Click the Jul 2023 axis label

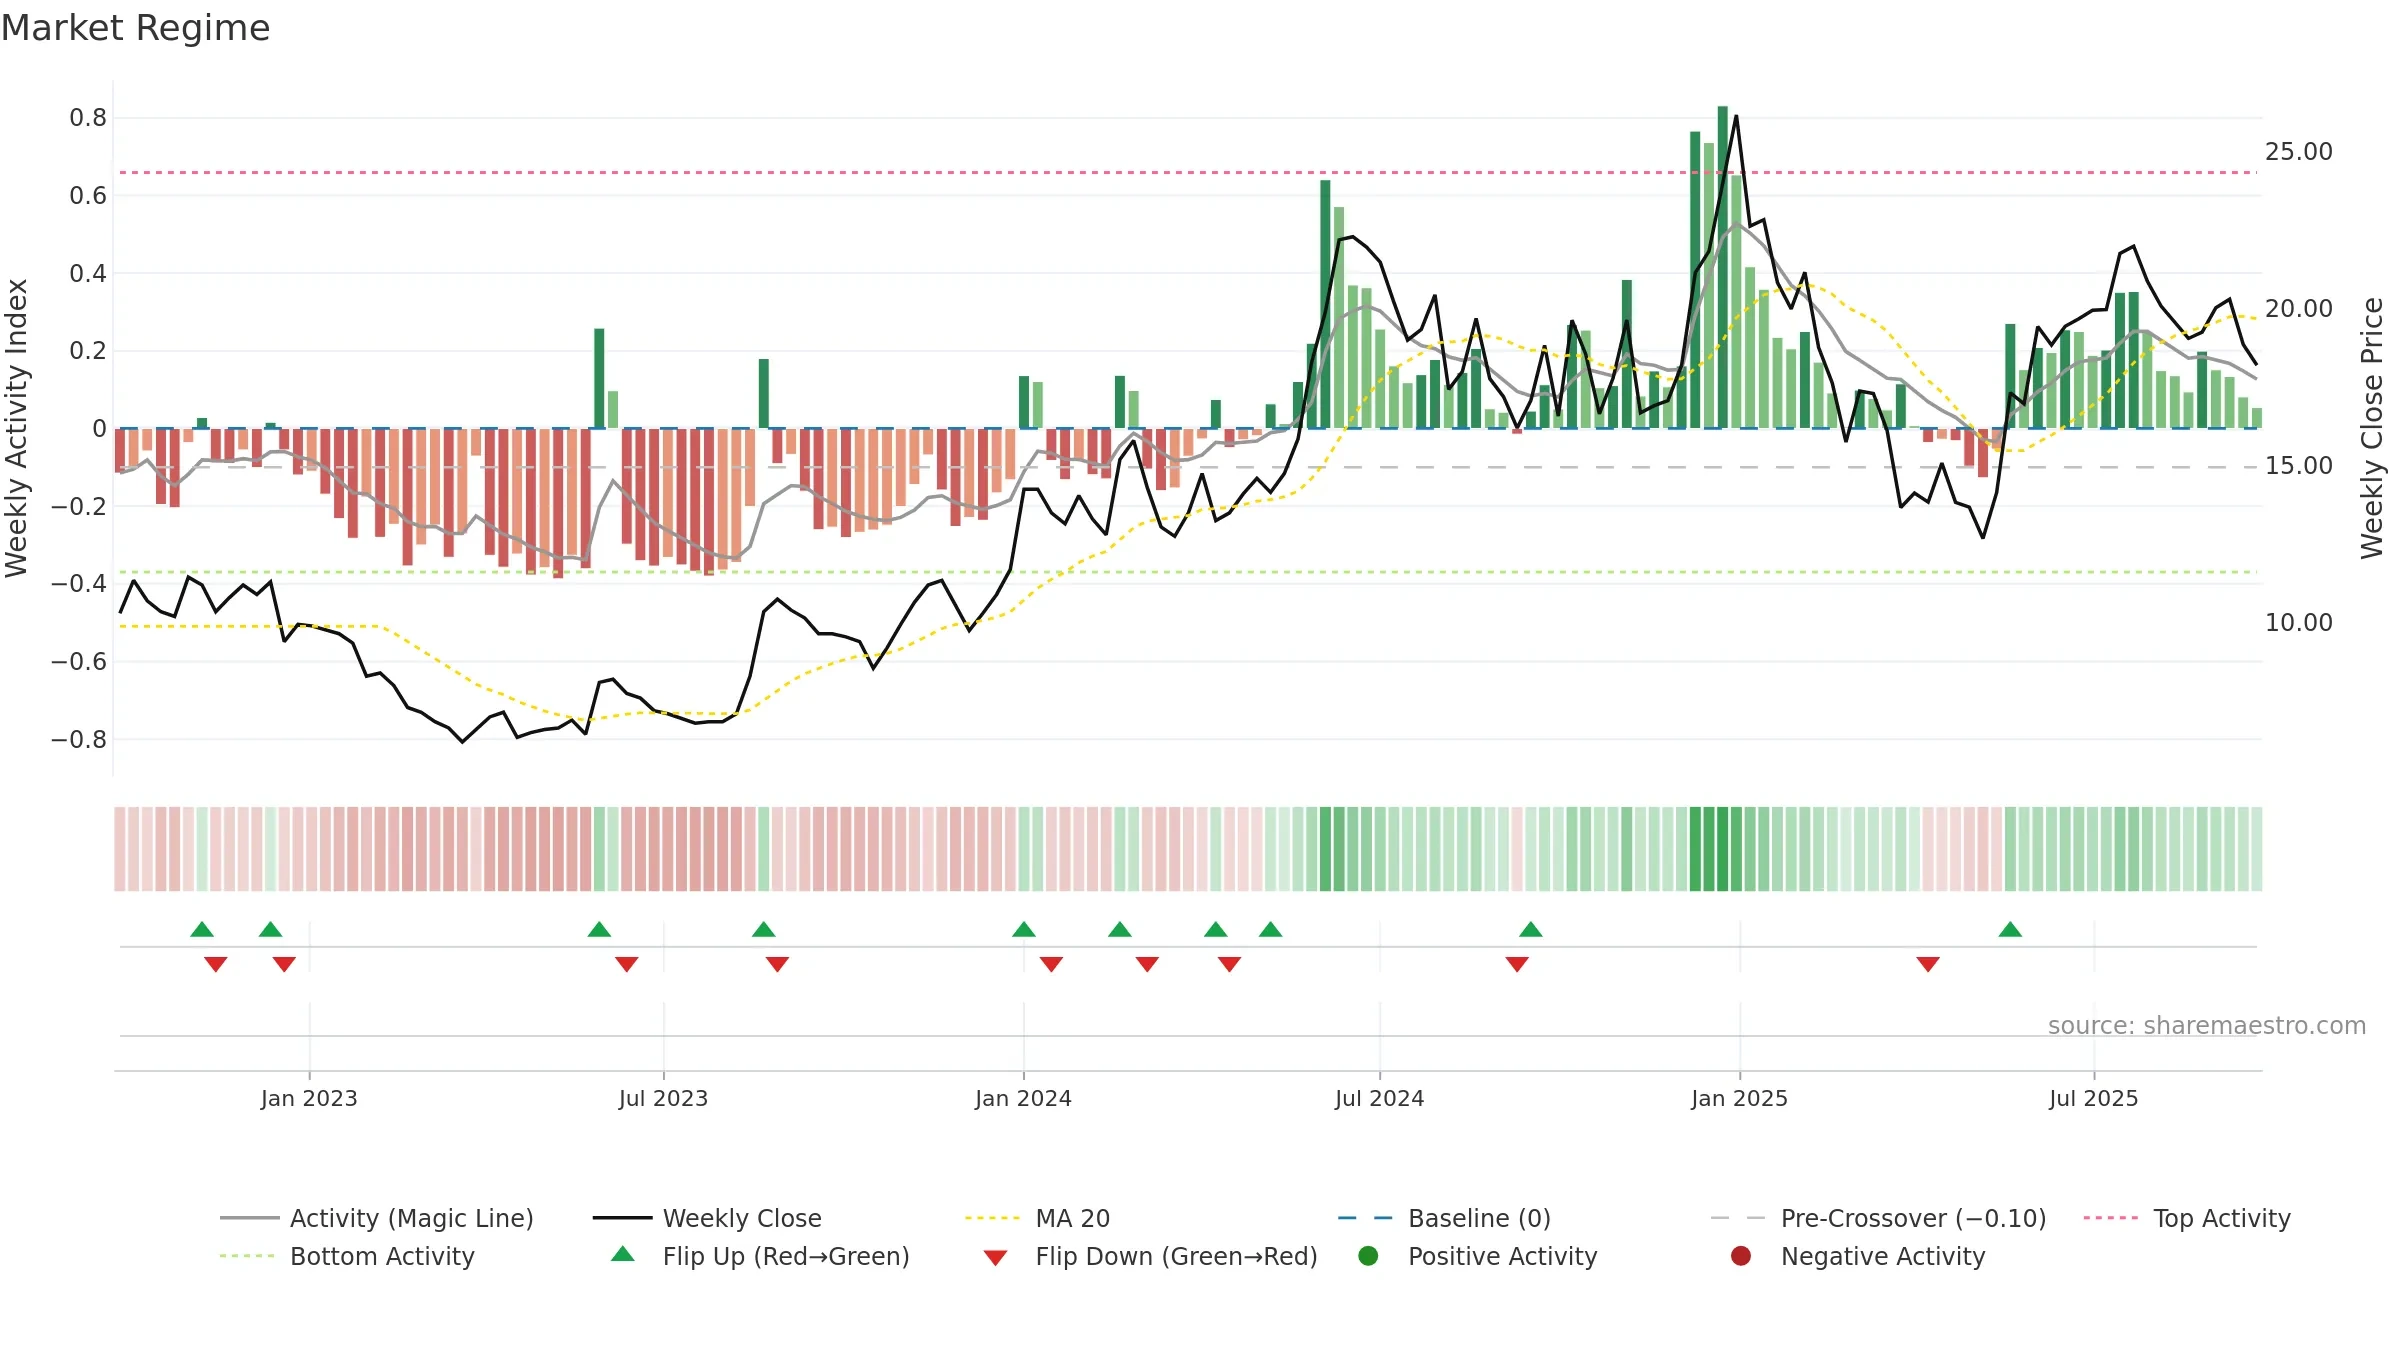click(x=663, y=1098)
